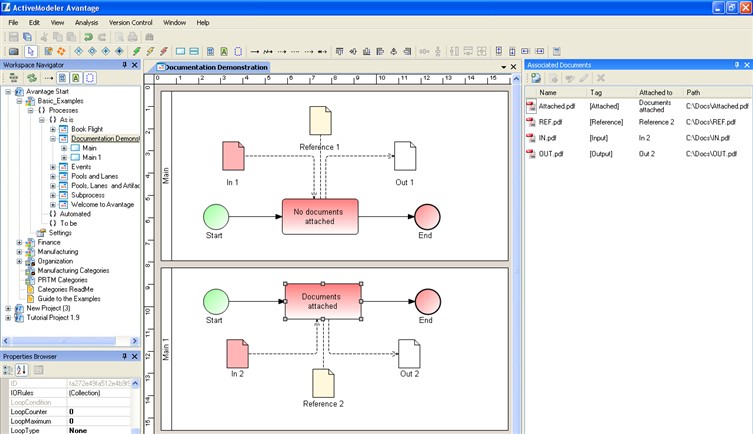The image size is (753, 434).
Task: Click the first blue diamond gateway icon
Action: pos(78,51)
